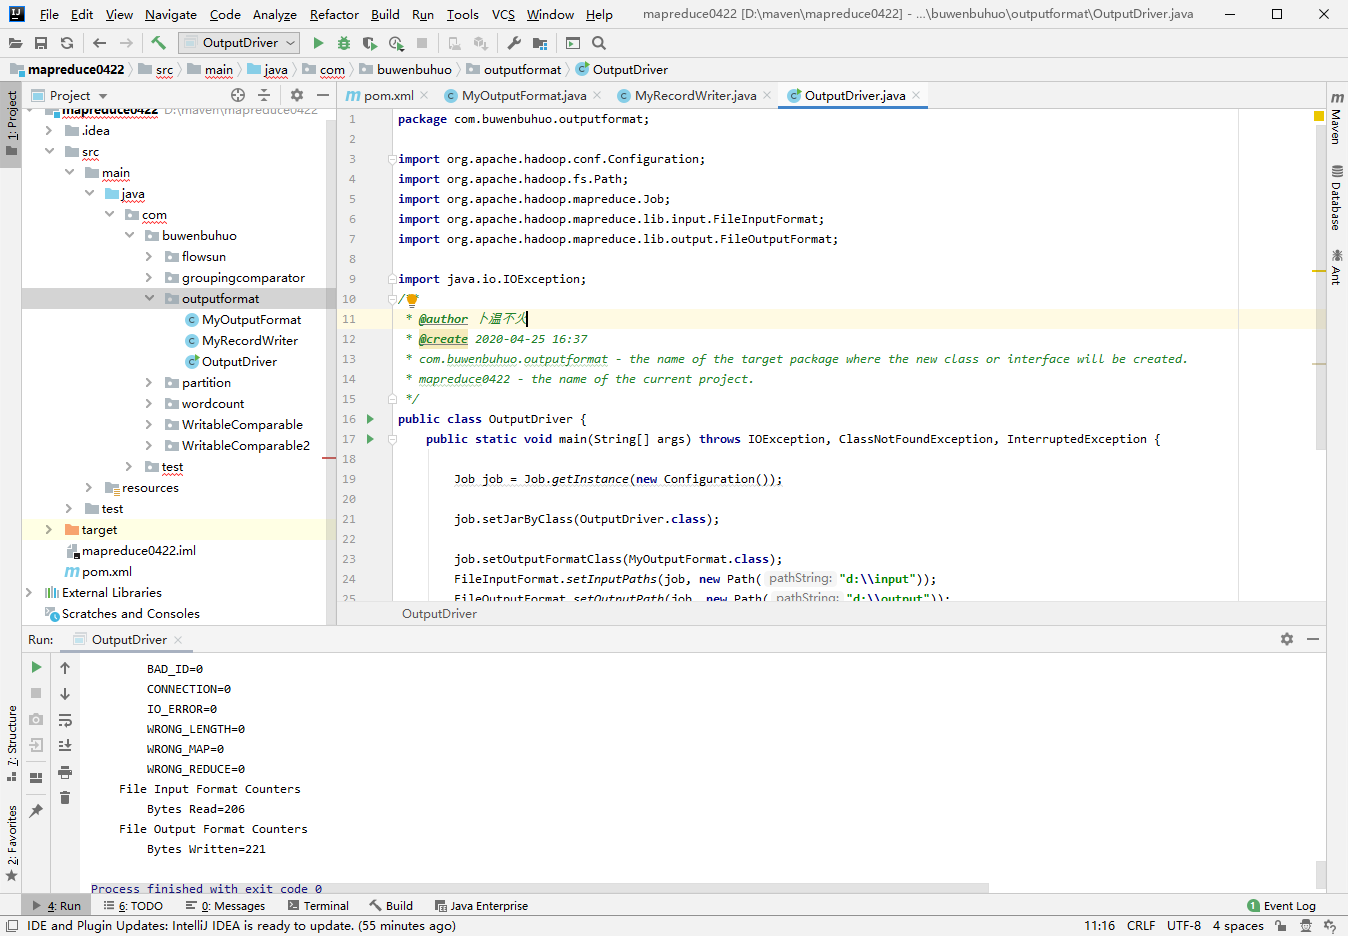
Task: Collapse the outputformat package node
Action: [149, 299]
